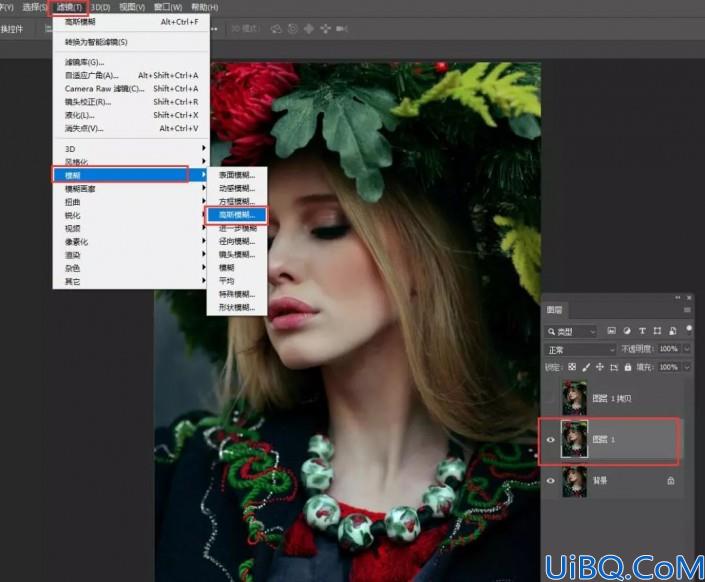Viewport: 705px width, 582px height.
Task: Hide 背景 layer eye icon
Action: (x=551, y=481)
